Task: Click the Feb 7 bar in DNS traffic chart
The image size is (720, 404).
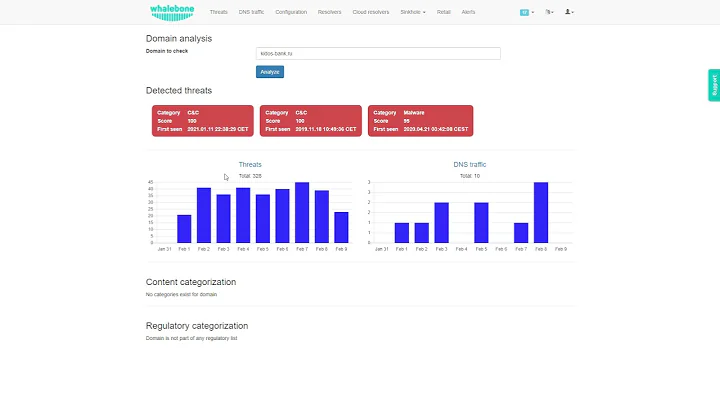Action: tap(521, 233)
